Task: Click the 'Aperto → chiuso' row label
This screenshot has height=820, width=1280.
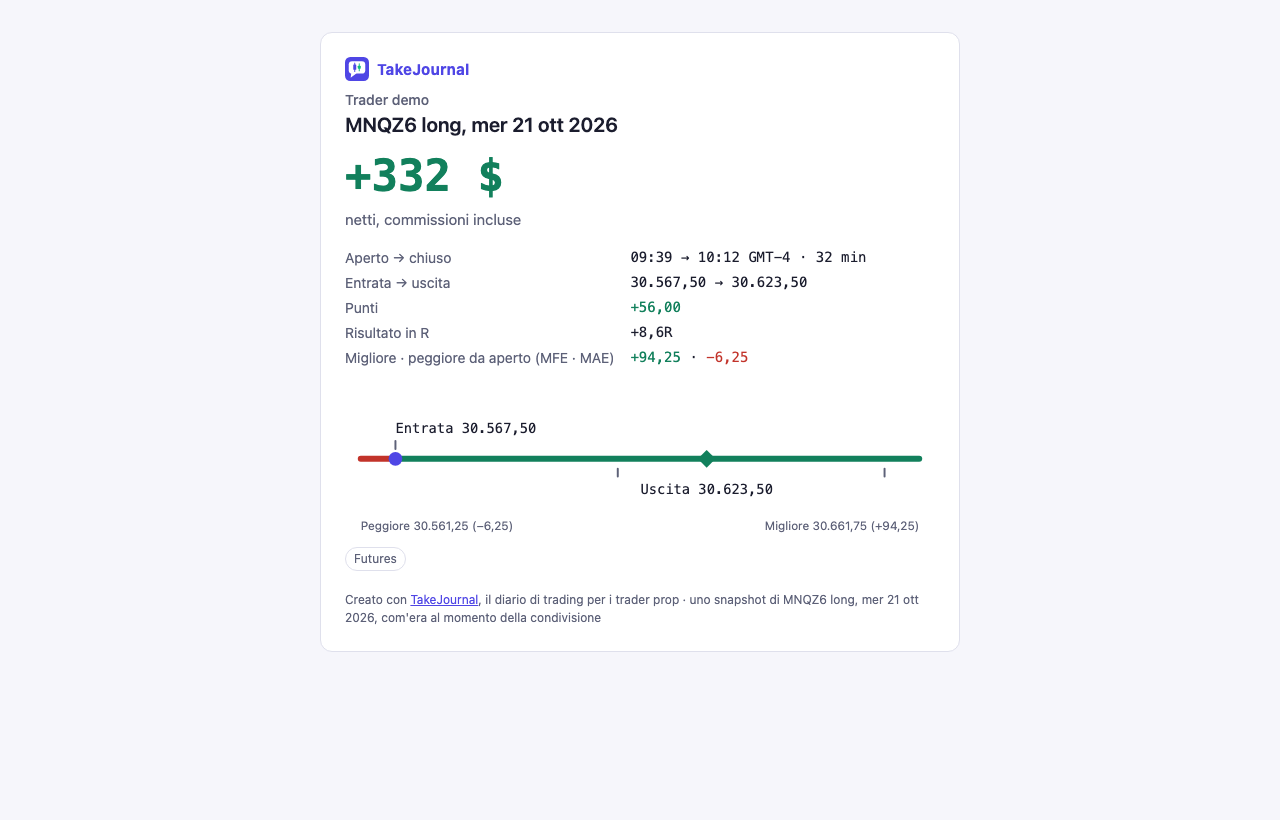Action: [398, 258]
